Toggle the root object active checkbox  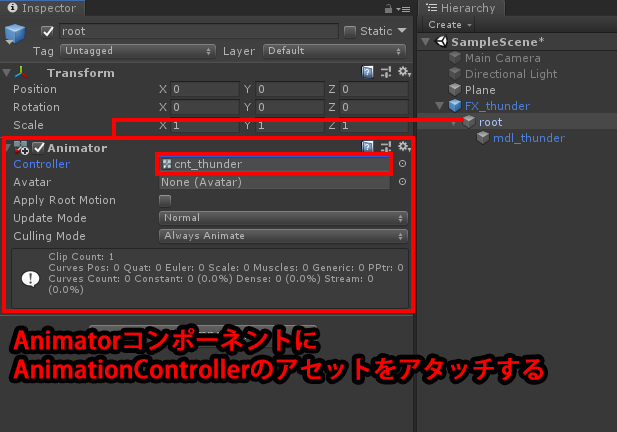point(47,31)
